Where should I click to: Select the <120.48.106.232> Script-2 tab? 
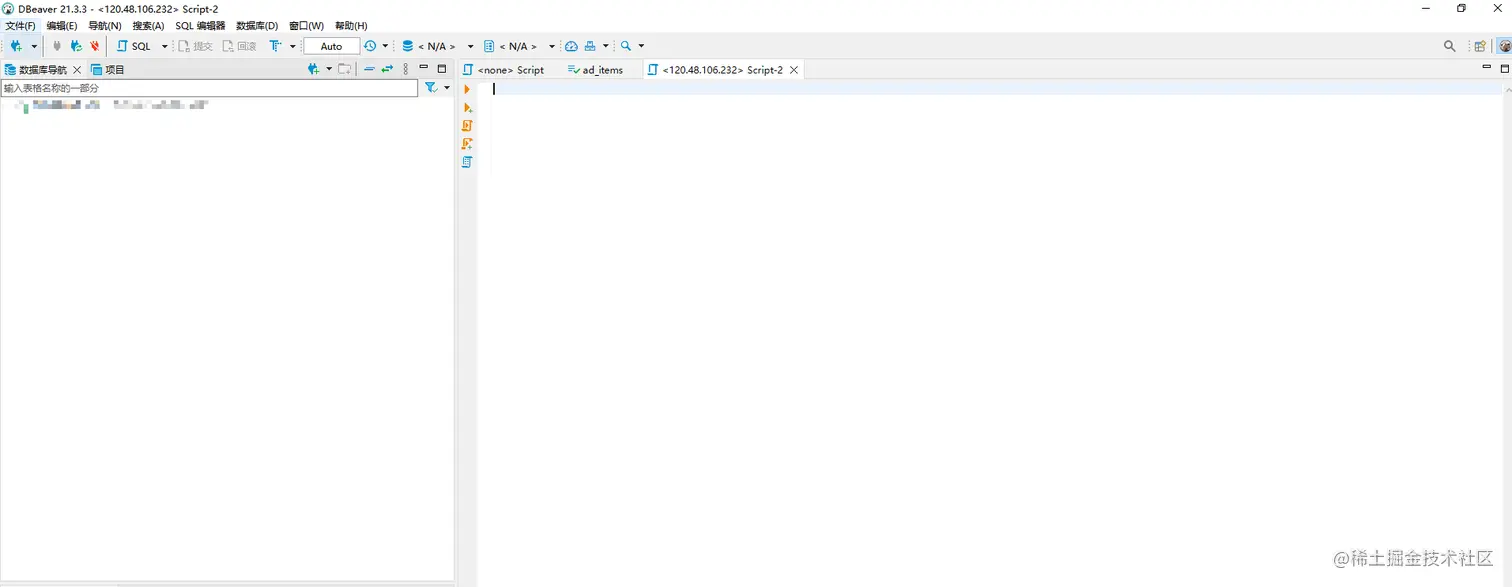[714, 70]
